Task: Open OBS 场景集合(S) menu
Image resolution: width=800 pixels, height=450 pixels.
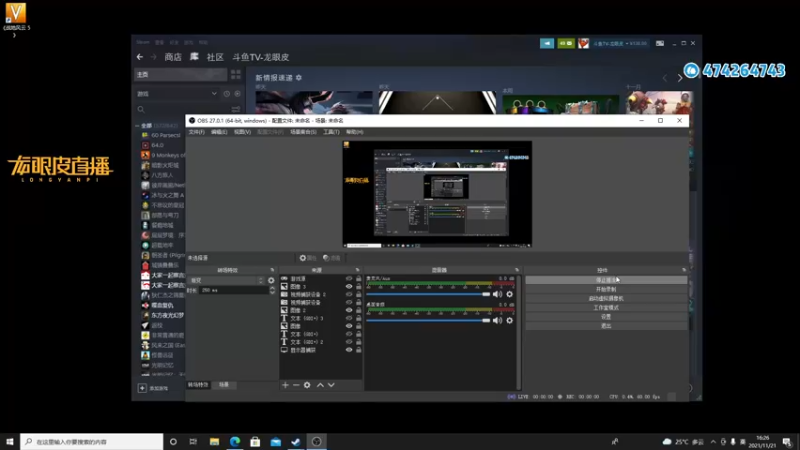Action: 303,132
